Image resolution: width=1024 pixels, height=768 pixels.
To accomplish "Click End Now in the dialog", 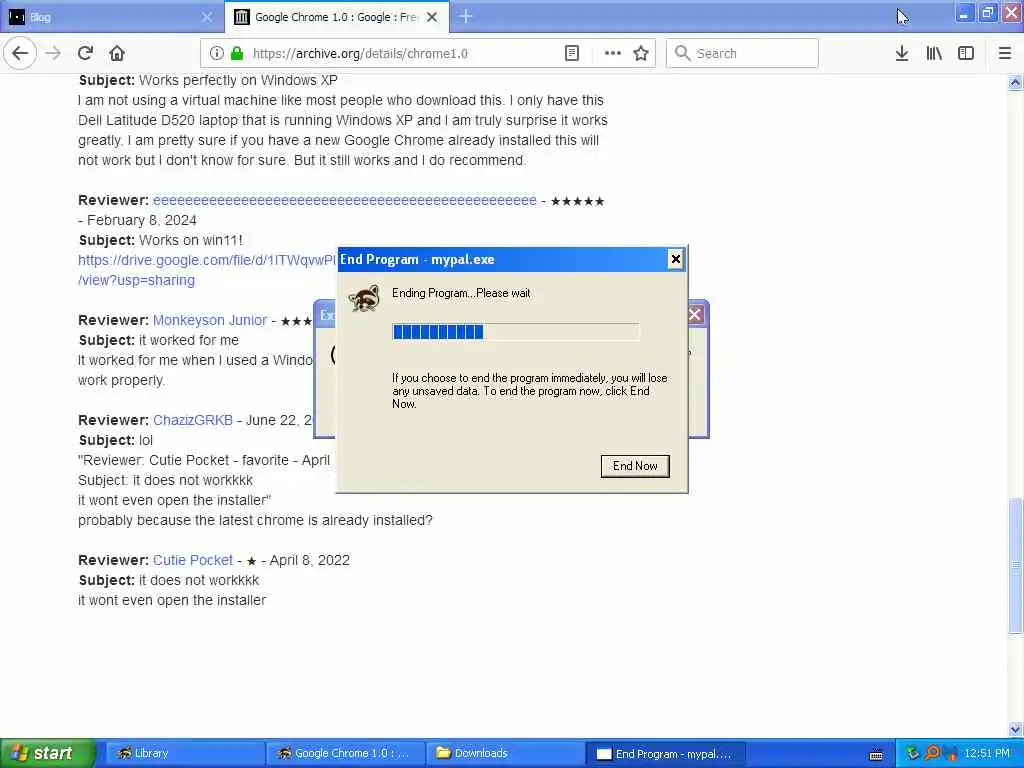I will pyautogui.click(x=635, y=466).
